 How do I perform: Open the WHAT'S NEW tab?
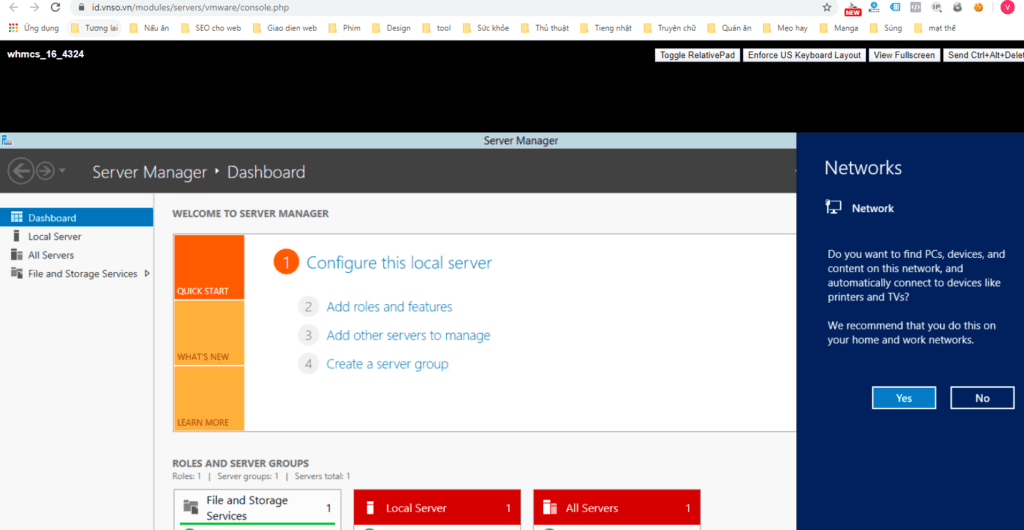point(209,333)
